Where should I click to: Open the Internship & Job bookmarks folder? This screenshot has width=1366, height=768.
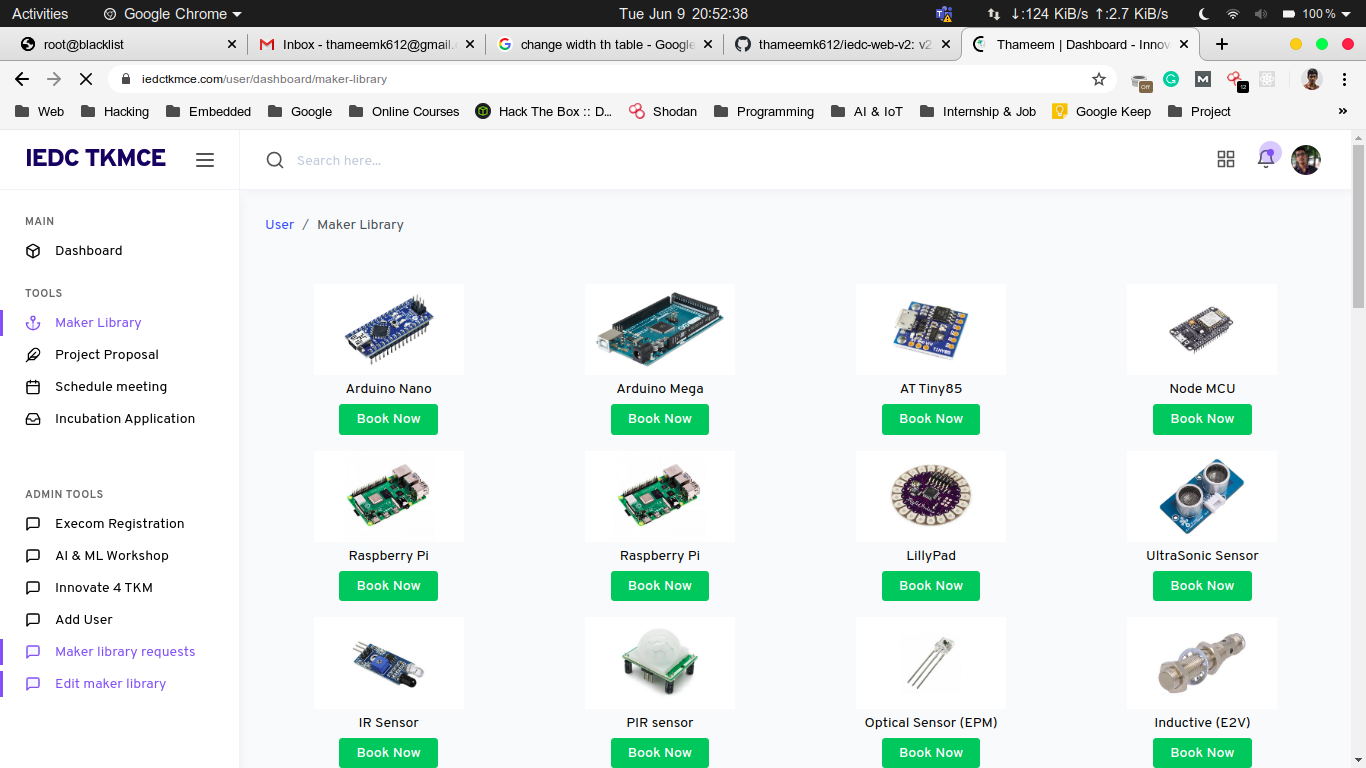tap(978, 111)
